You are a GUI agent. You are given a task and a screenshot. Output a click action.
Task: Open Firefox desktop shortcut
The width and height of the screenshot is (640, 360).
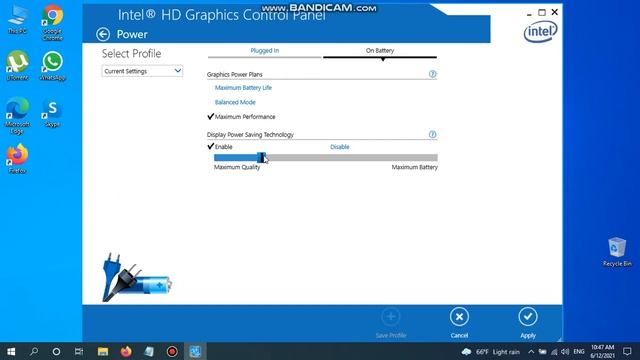click(17, 159)
